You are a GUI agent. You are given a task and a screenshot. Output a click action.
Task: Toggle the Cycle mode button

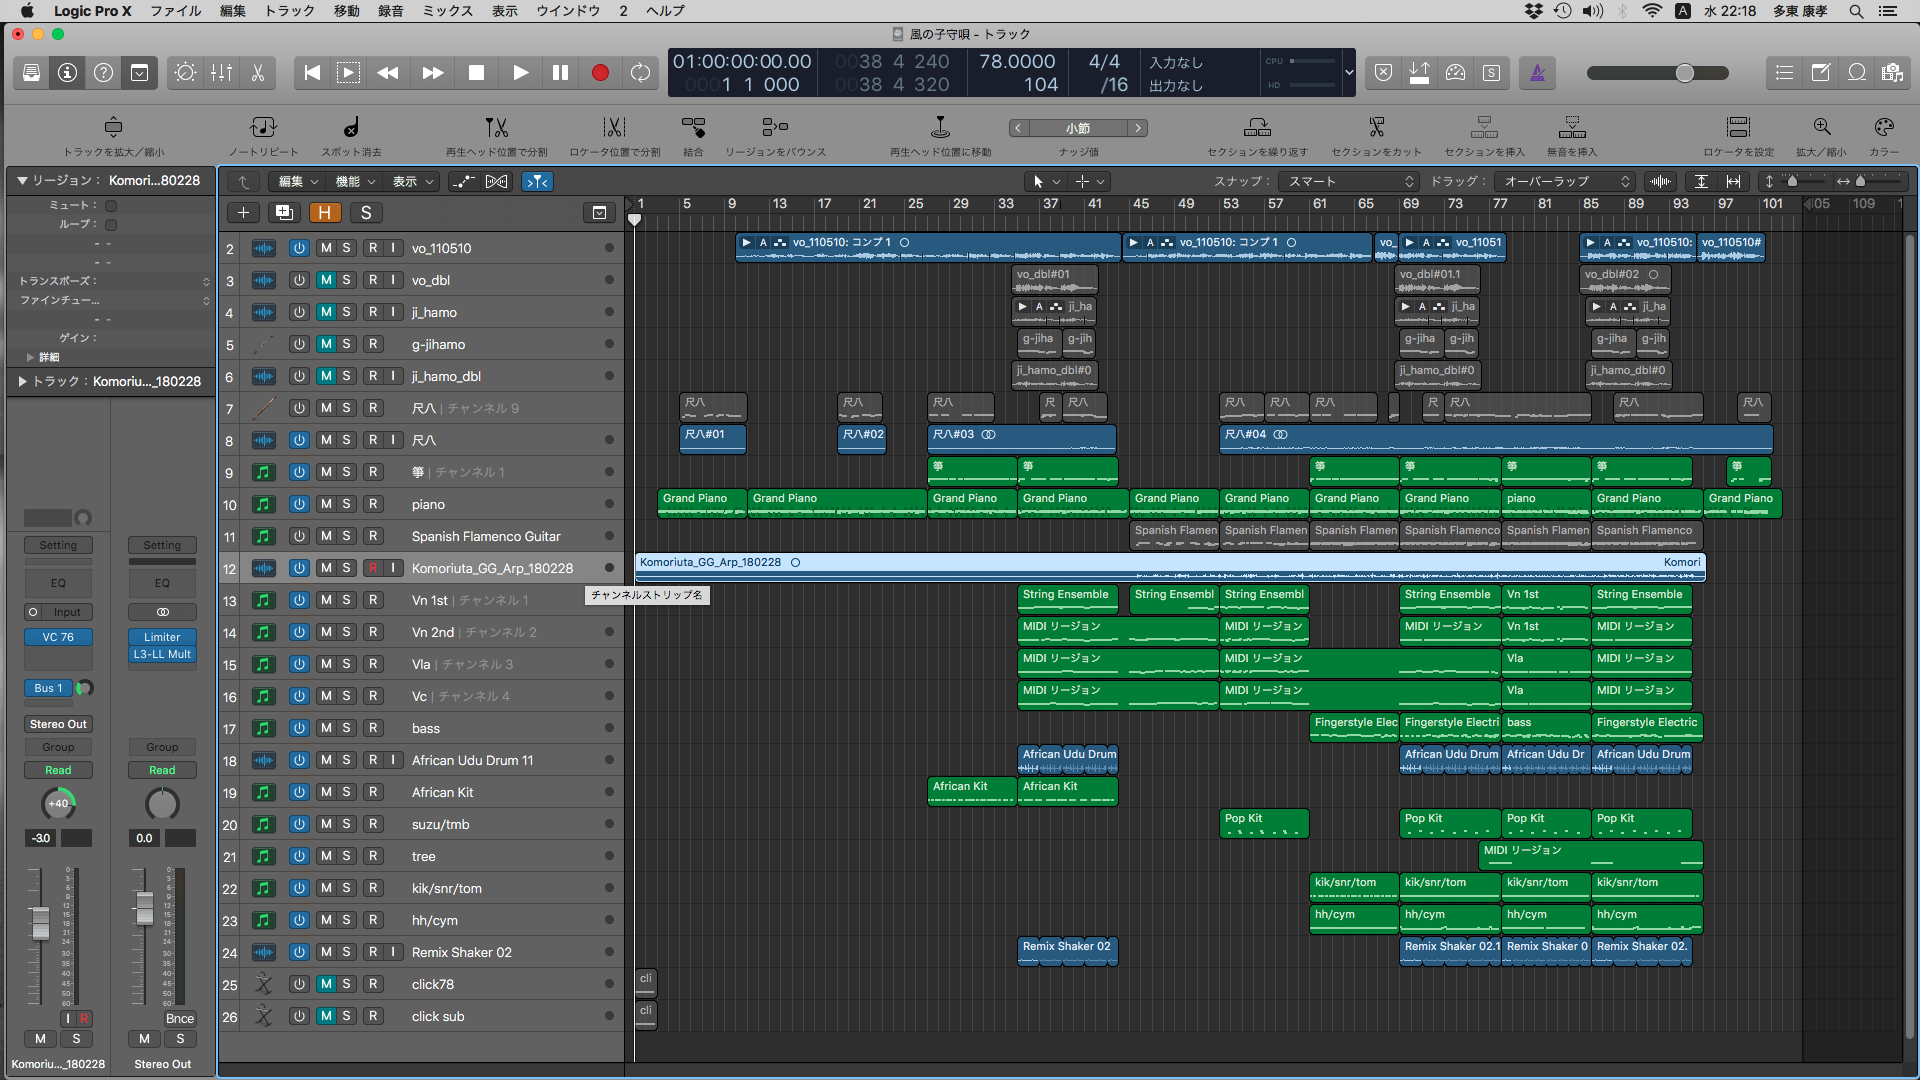point(640,73)
